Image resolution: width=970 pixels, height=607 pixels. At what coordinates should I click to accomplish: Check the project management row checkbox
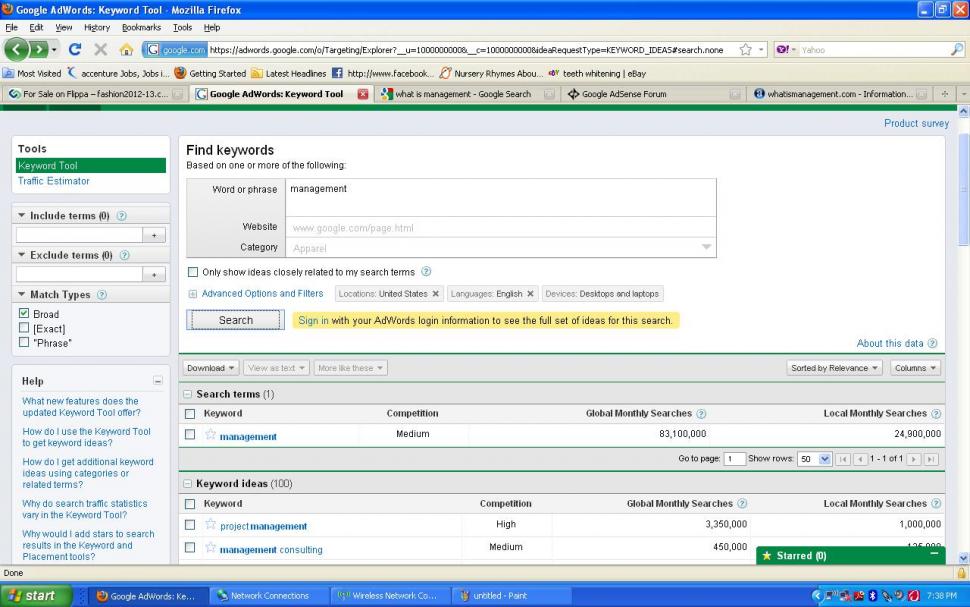[x=190, y=525]
